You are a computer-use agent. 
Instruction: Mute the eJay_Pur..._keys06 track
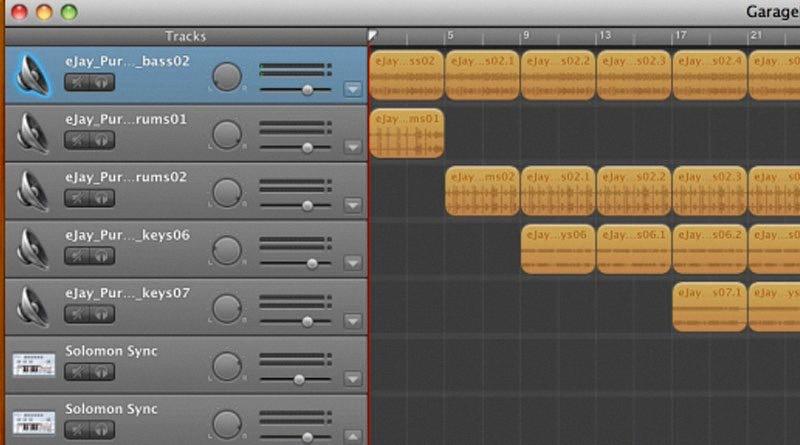click(x=77, y=256)
